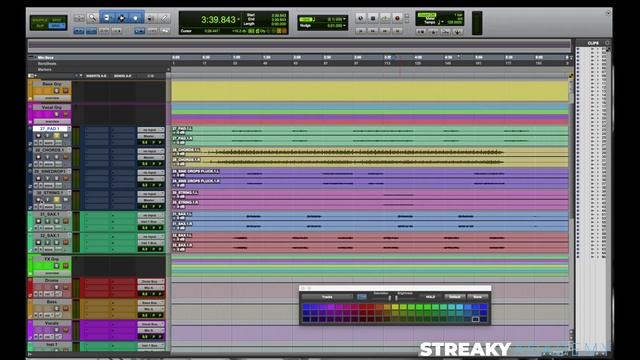Select Shuffle edit mode
Viewport: 640px width, 360px height.
pos(40,20)
